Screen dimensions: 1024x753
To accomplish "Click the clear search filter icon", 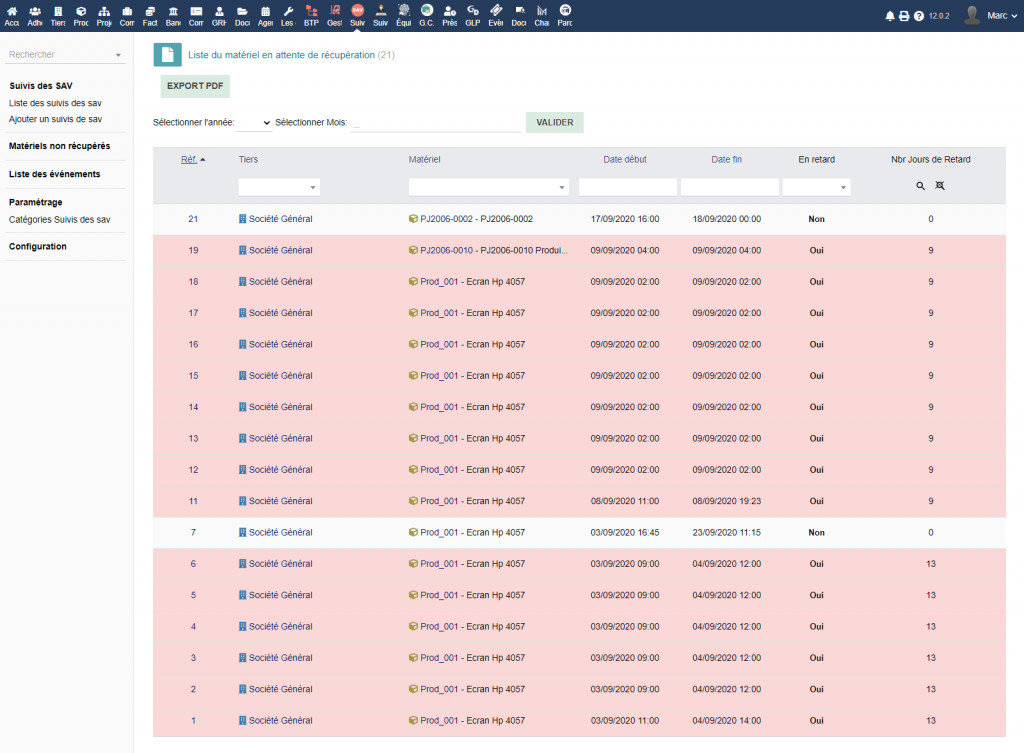I will coord(940,186).
